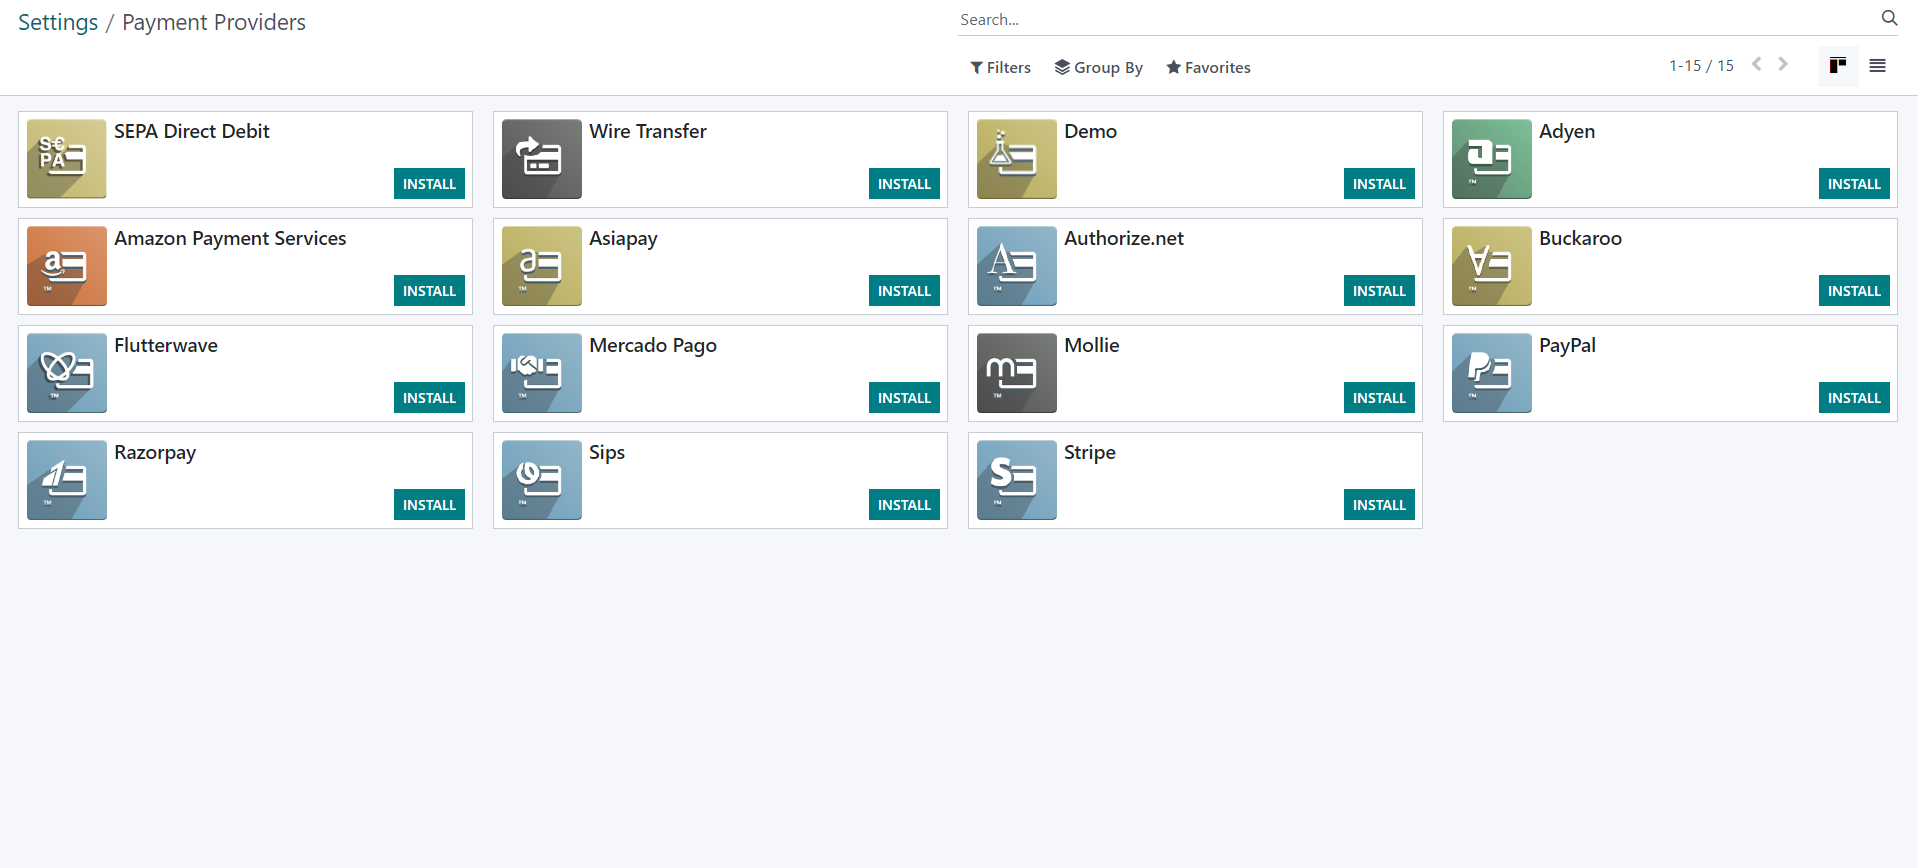Viewport: 1918px width, 868px height.
Task: Switch to kanban view
Action: 1837,66
